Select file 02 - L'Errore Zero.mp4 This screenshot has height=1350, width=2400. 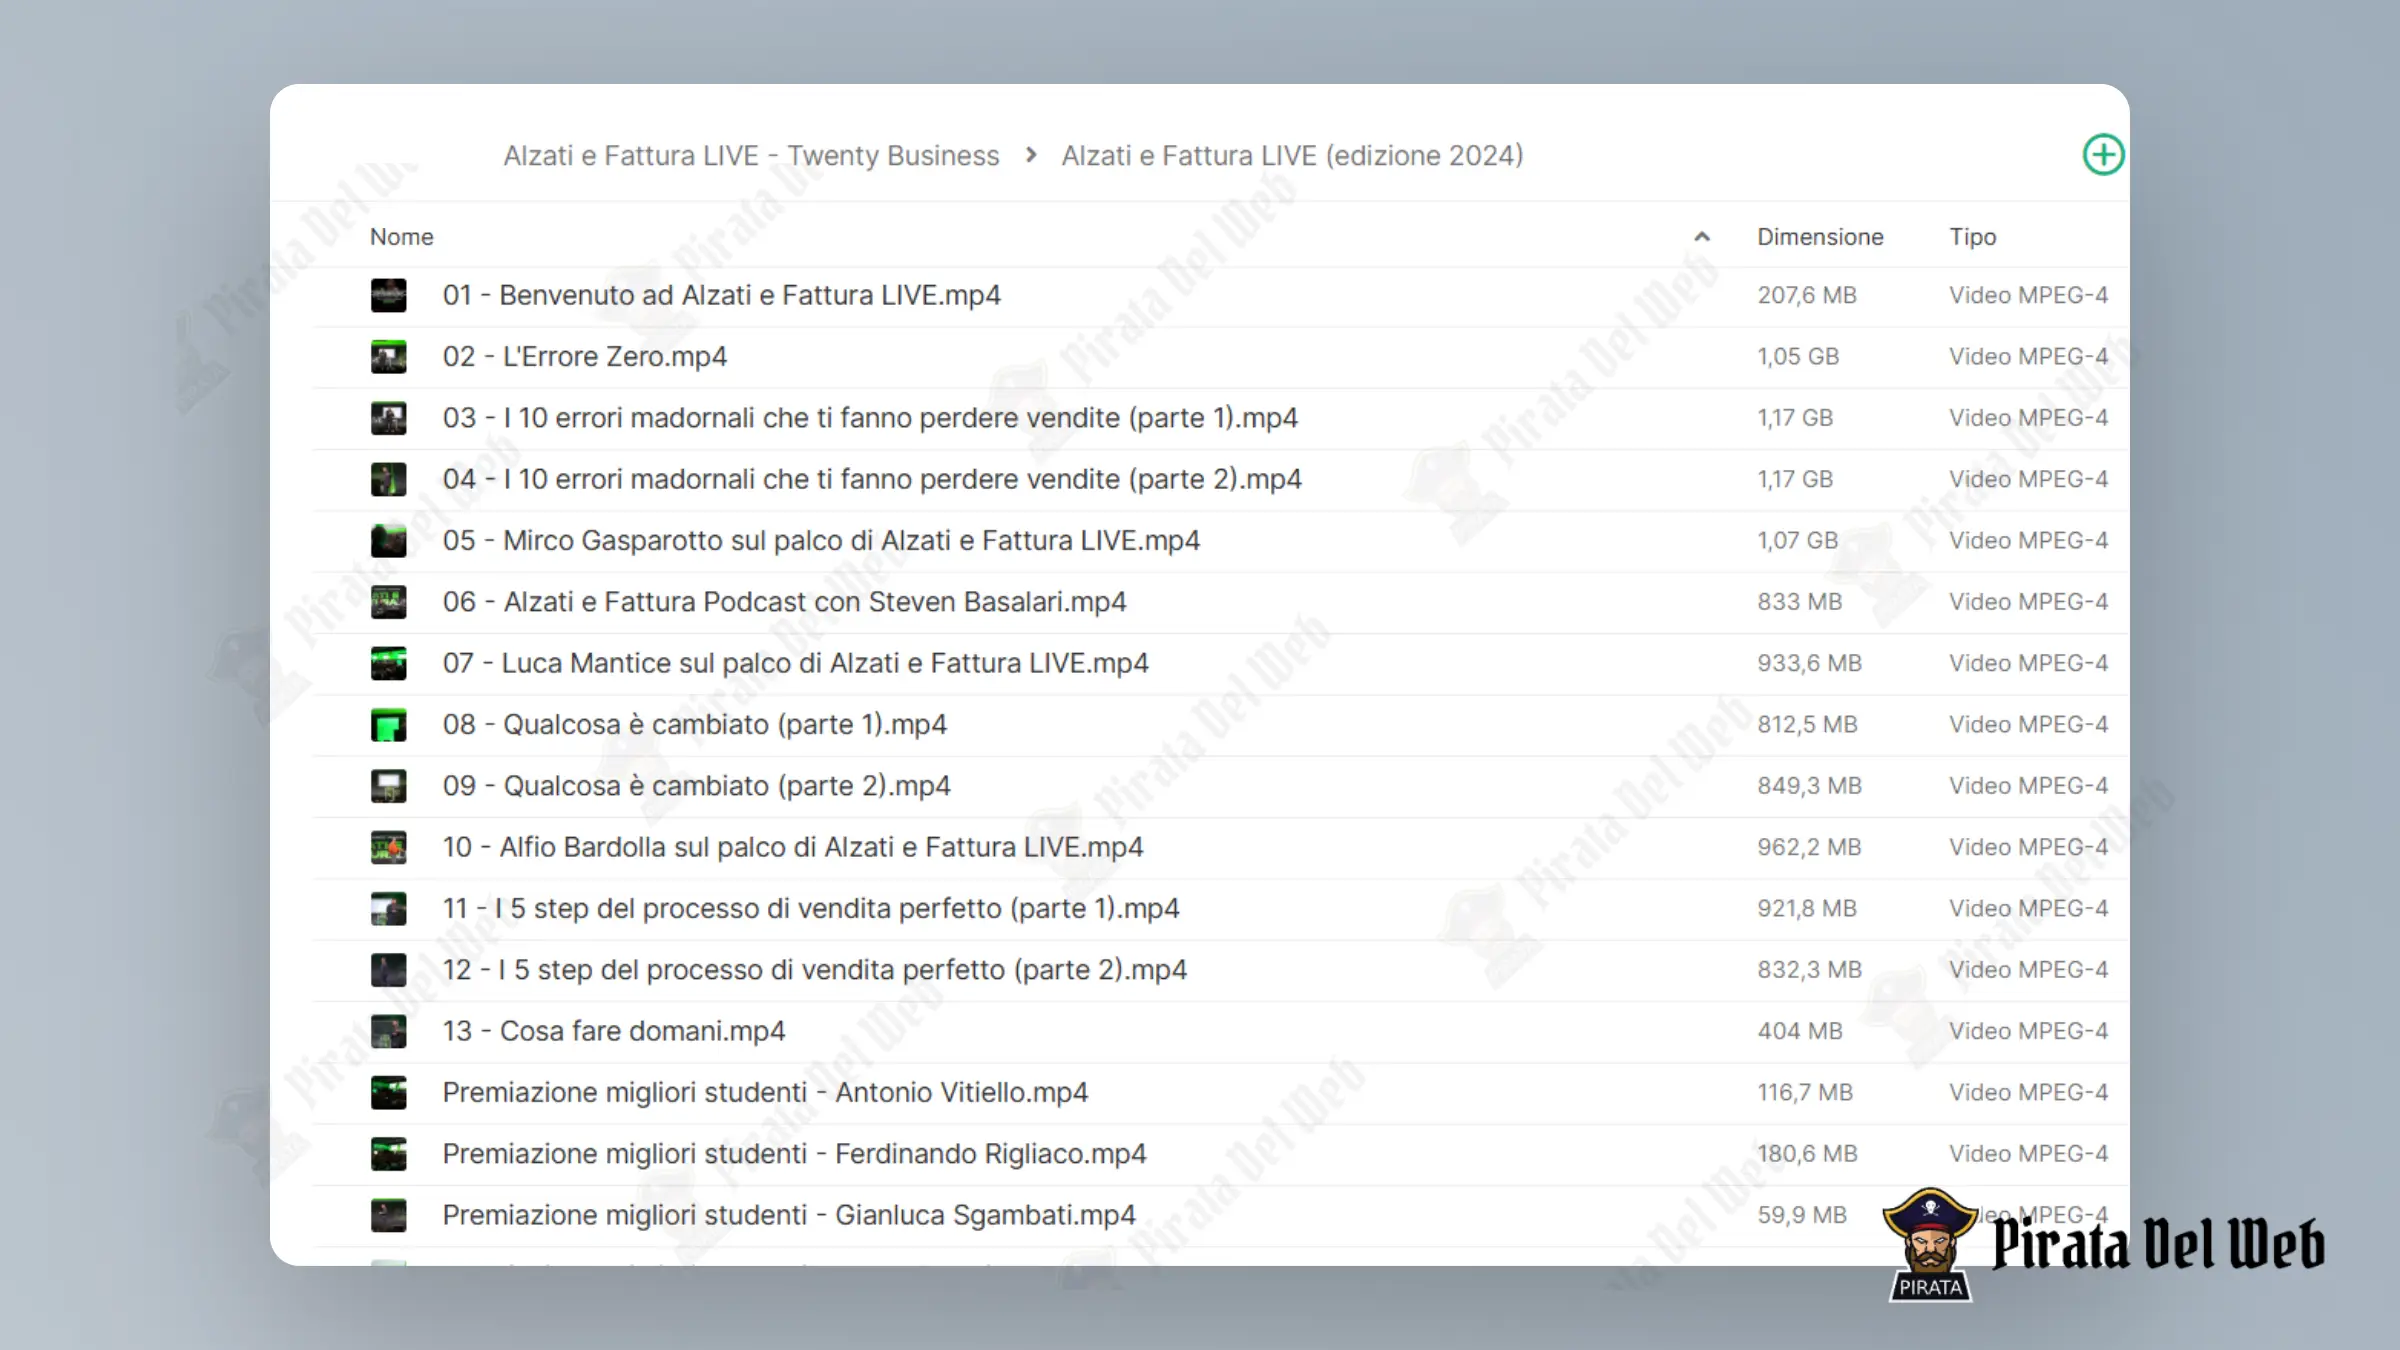point(585,357)
